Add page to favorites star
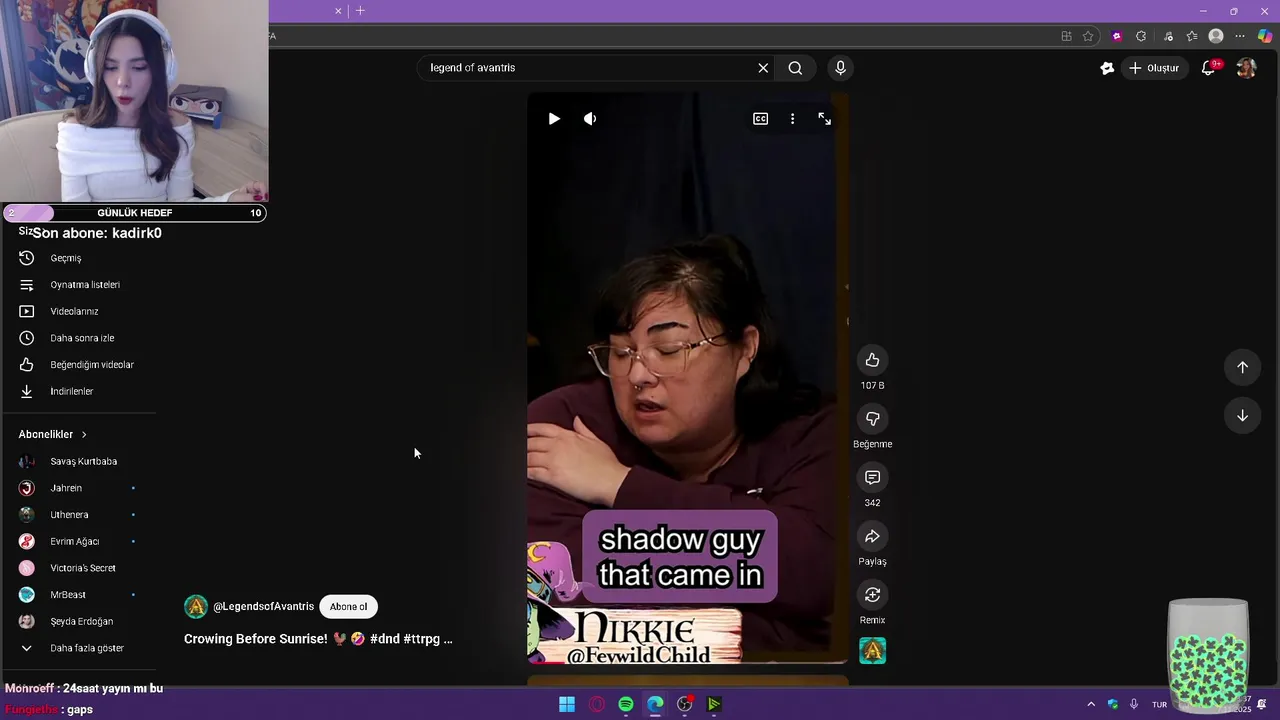This screenshot has width=1280, height=720. [x=1088, y=36]
